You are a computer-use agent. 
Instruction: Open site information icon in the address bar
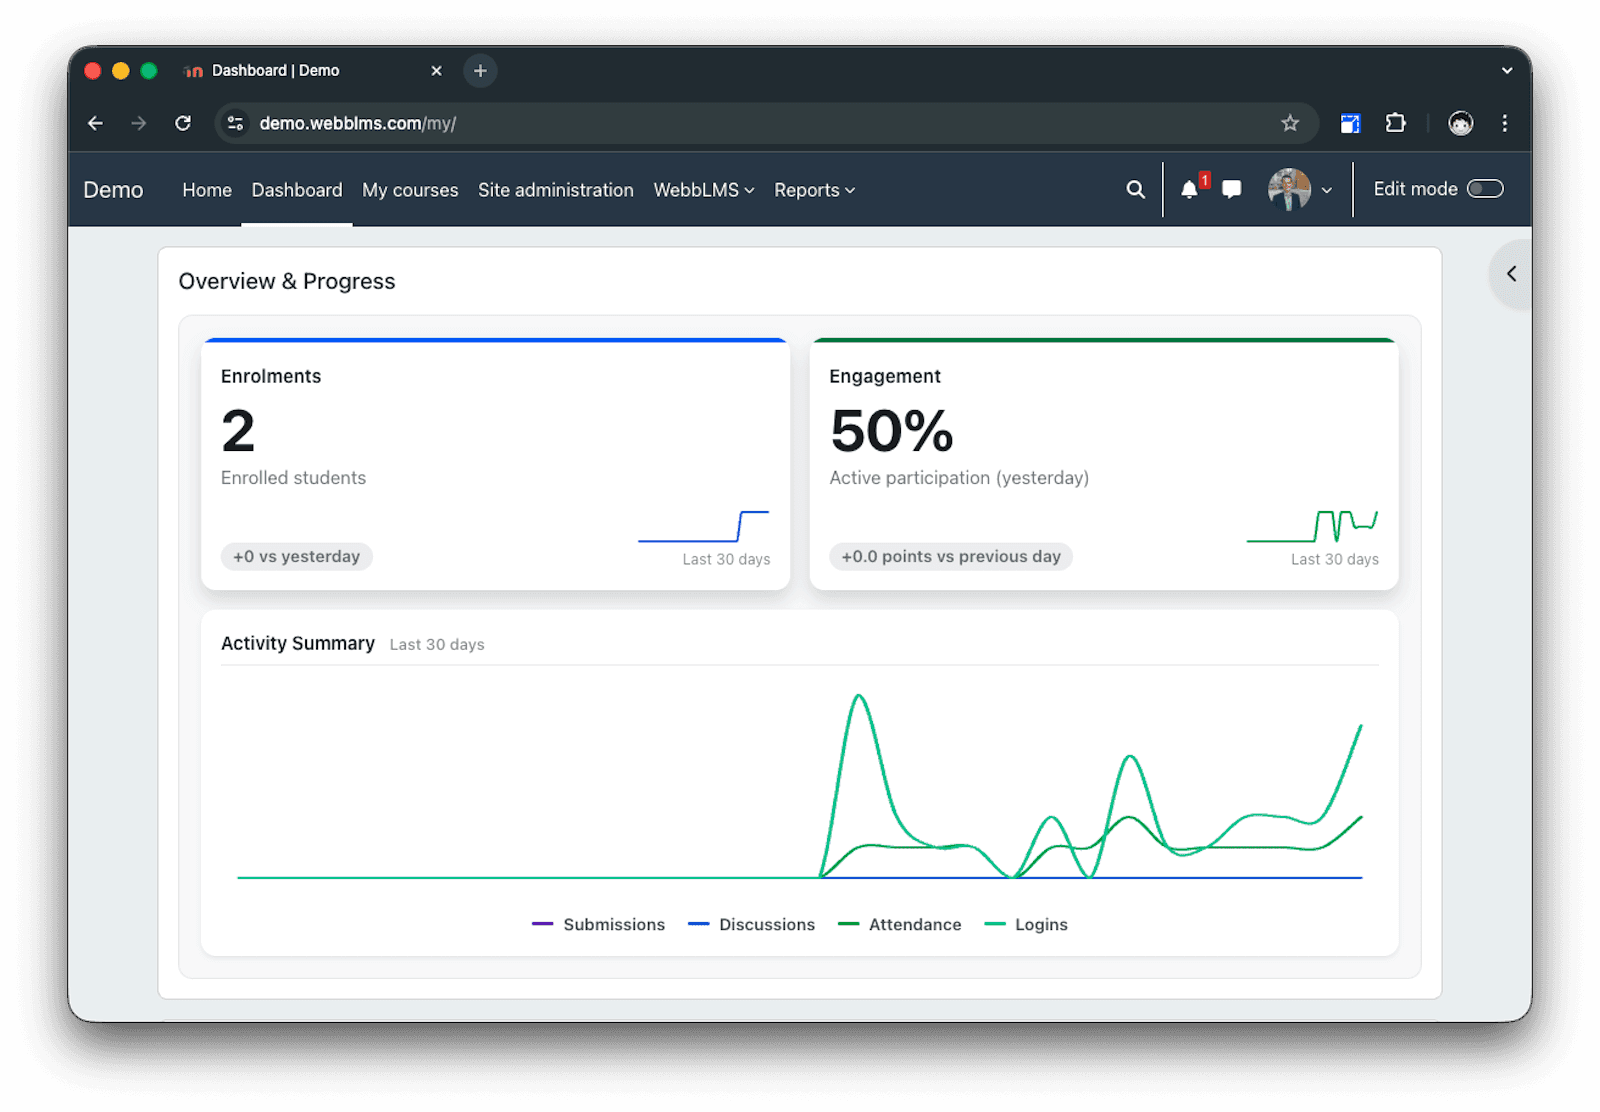[x=236, y=123]
